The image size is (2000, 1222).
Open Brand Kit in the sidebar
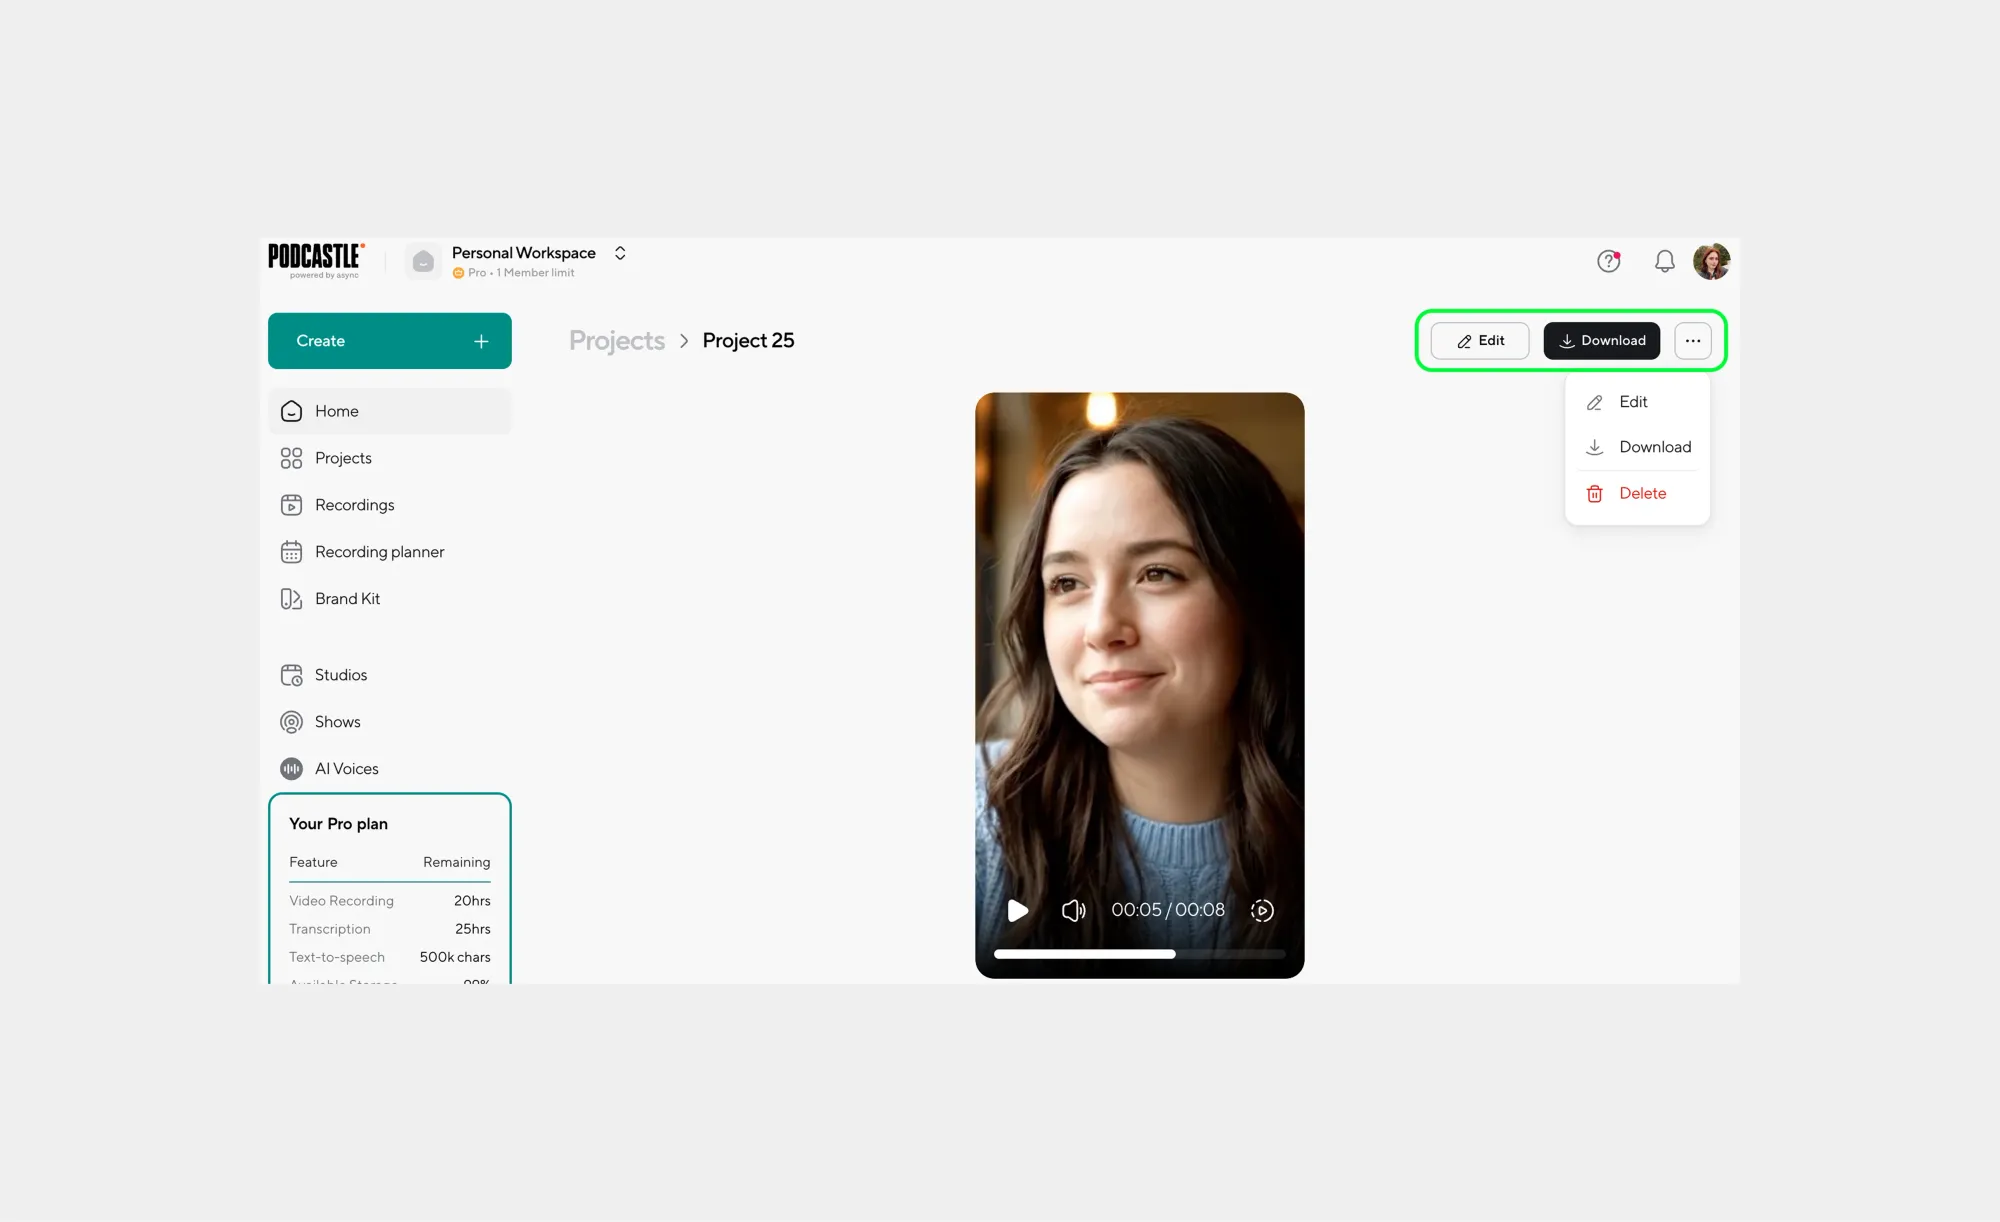tap(347, 599)
